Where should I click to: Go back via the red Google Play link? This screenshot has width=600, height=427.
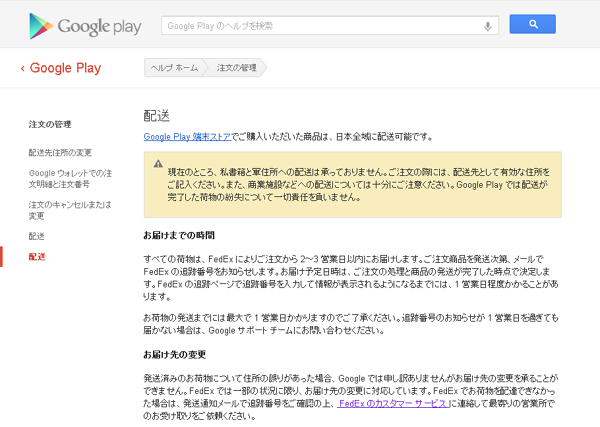pyautogui.click(x=61, y=68)
